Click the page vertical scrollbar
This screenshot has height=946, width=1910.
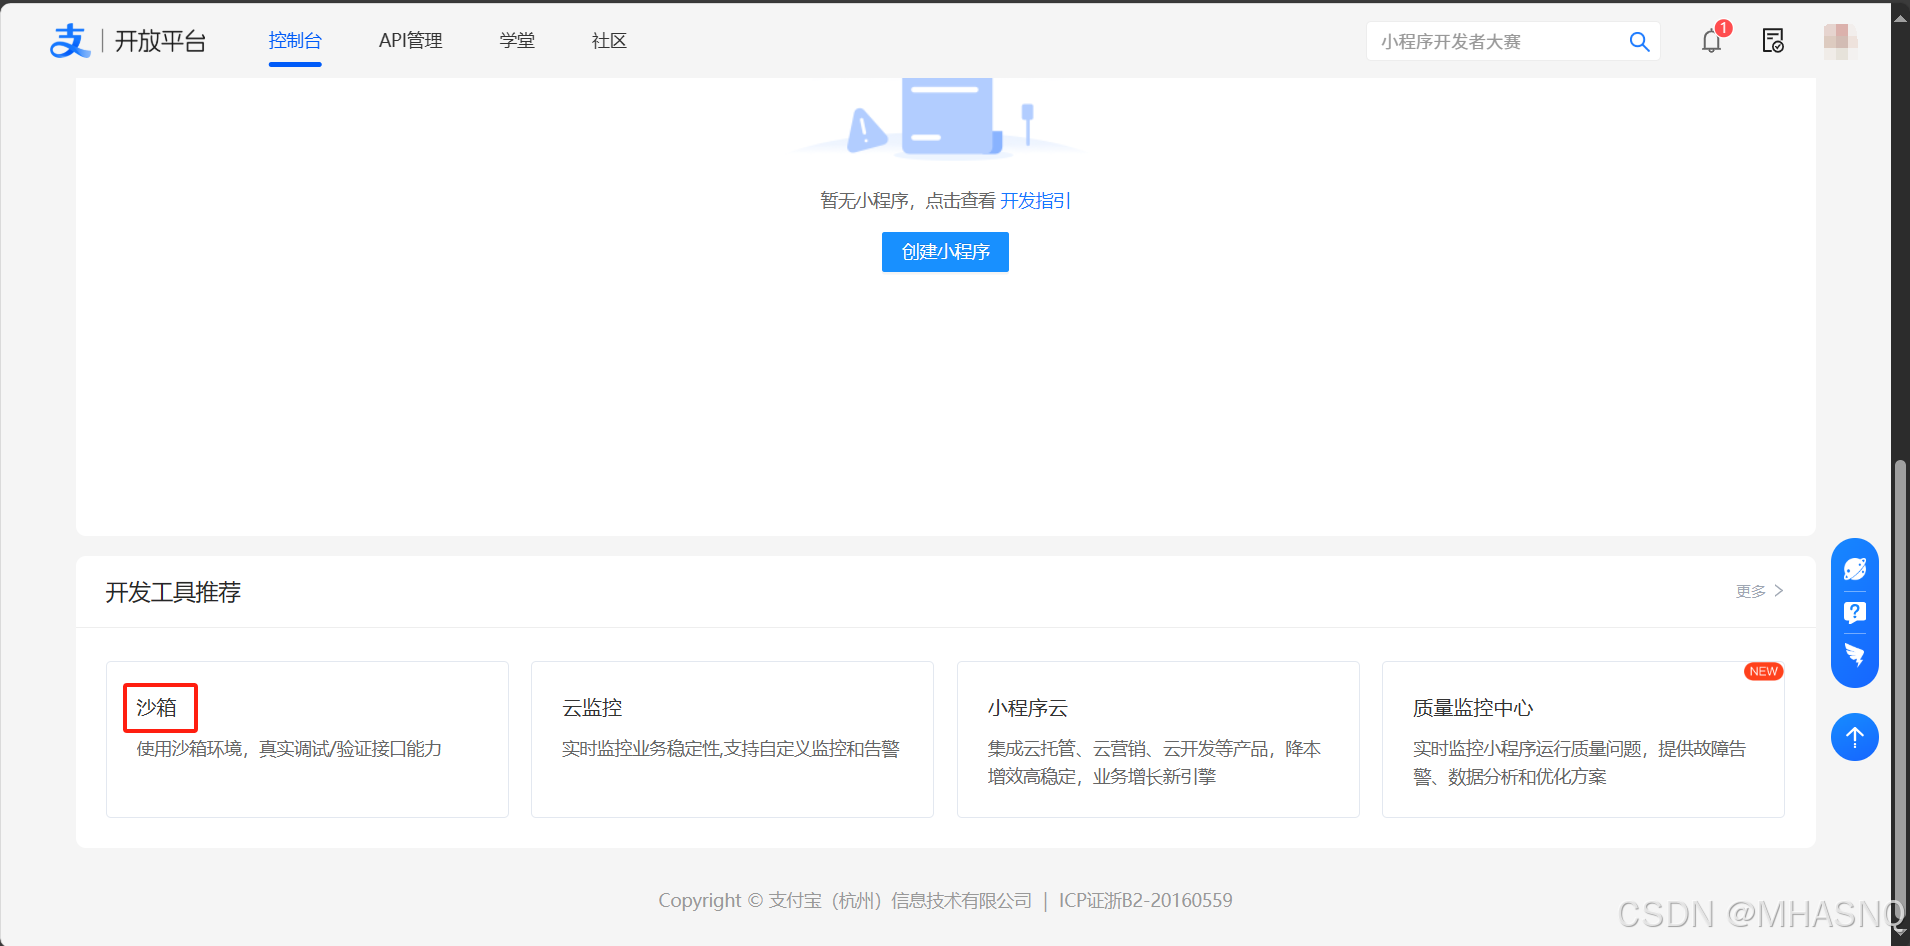(1900, 690)
